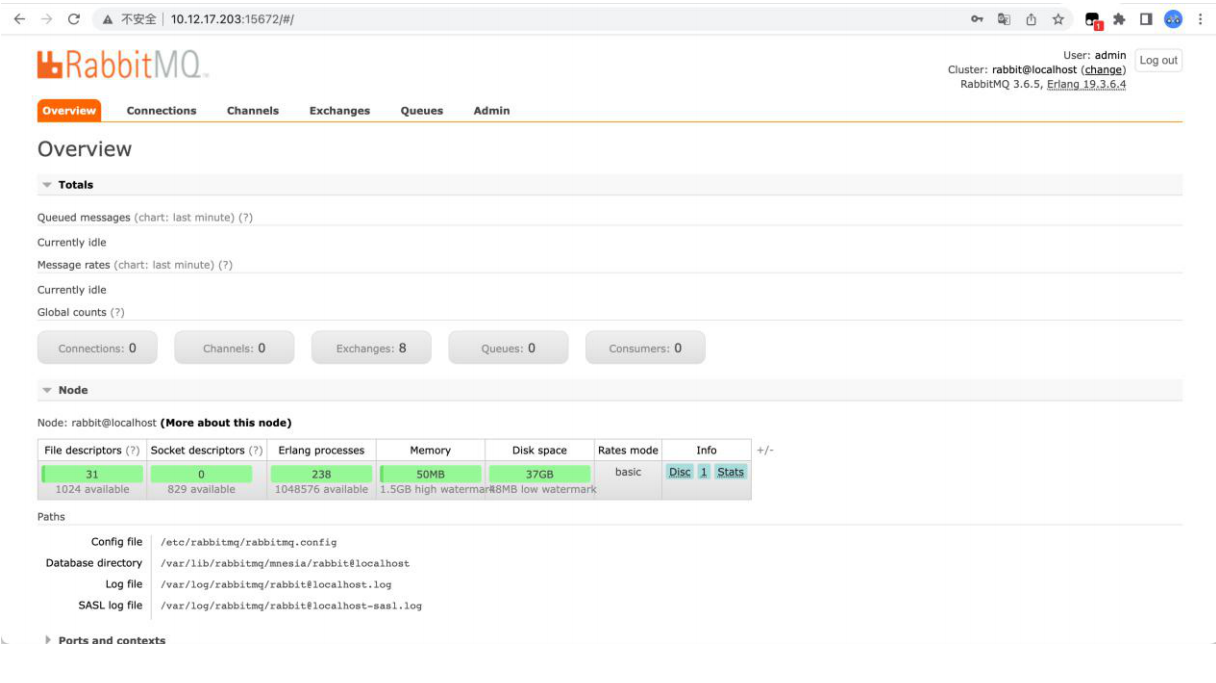
Task: Click the cluster name change link
Action: [x=1103, y=70]
